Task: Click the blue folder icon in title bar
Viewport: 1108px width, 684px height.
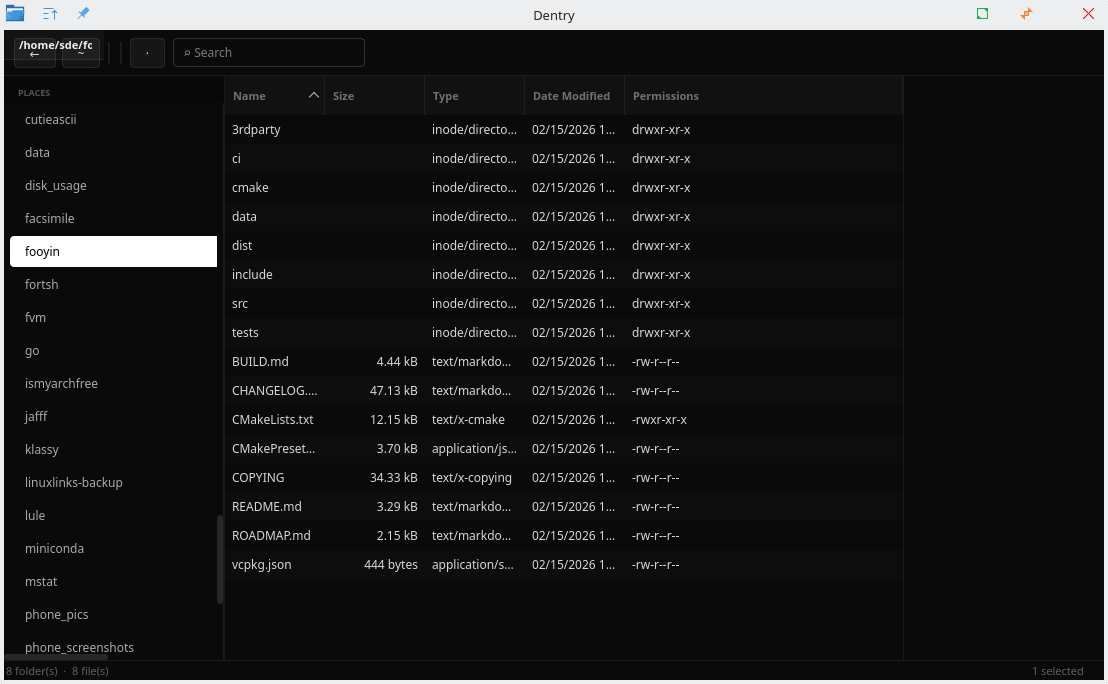Action: click(x=15, y=14)
